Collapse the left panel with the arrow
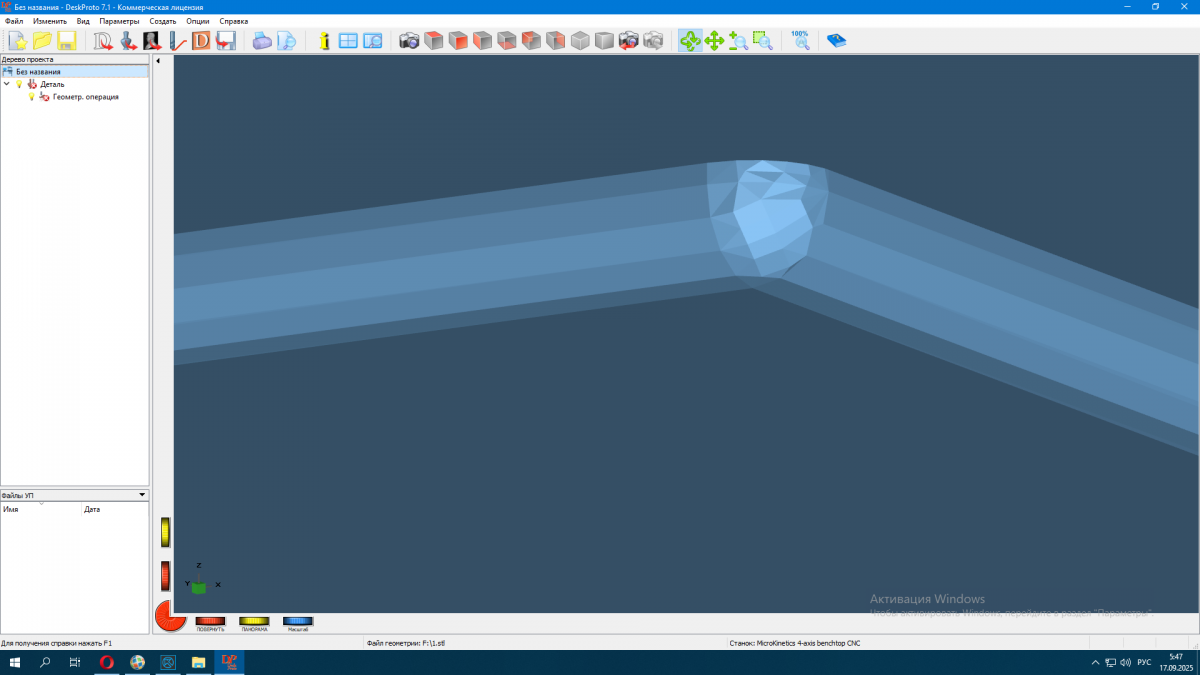Viewport: 1200px width, 675px height. [158, 61]
